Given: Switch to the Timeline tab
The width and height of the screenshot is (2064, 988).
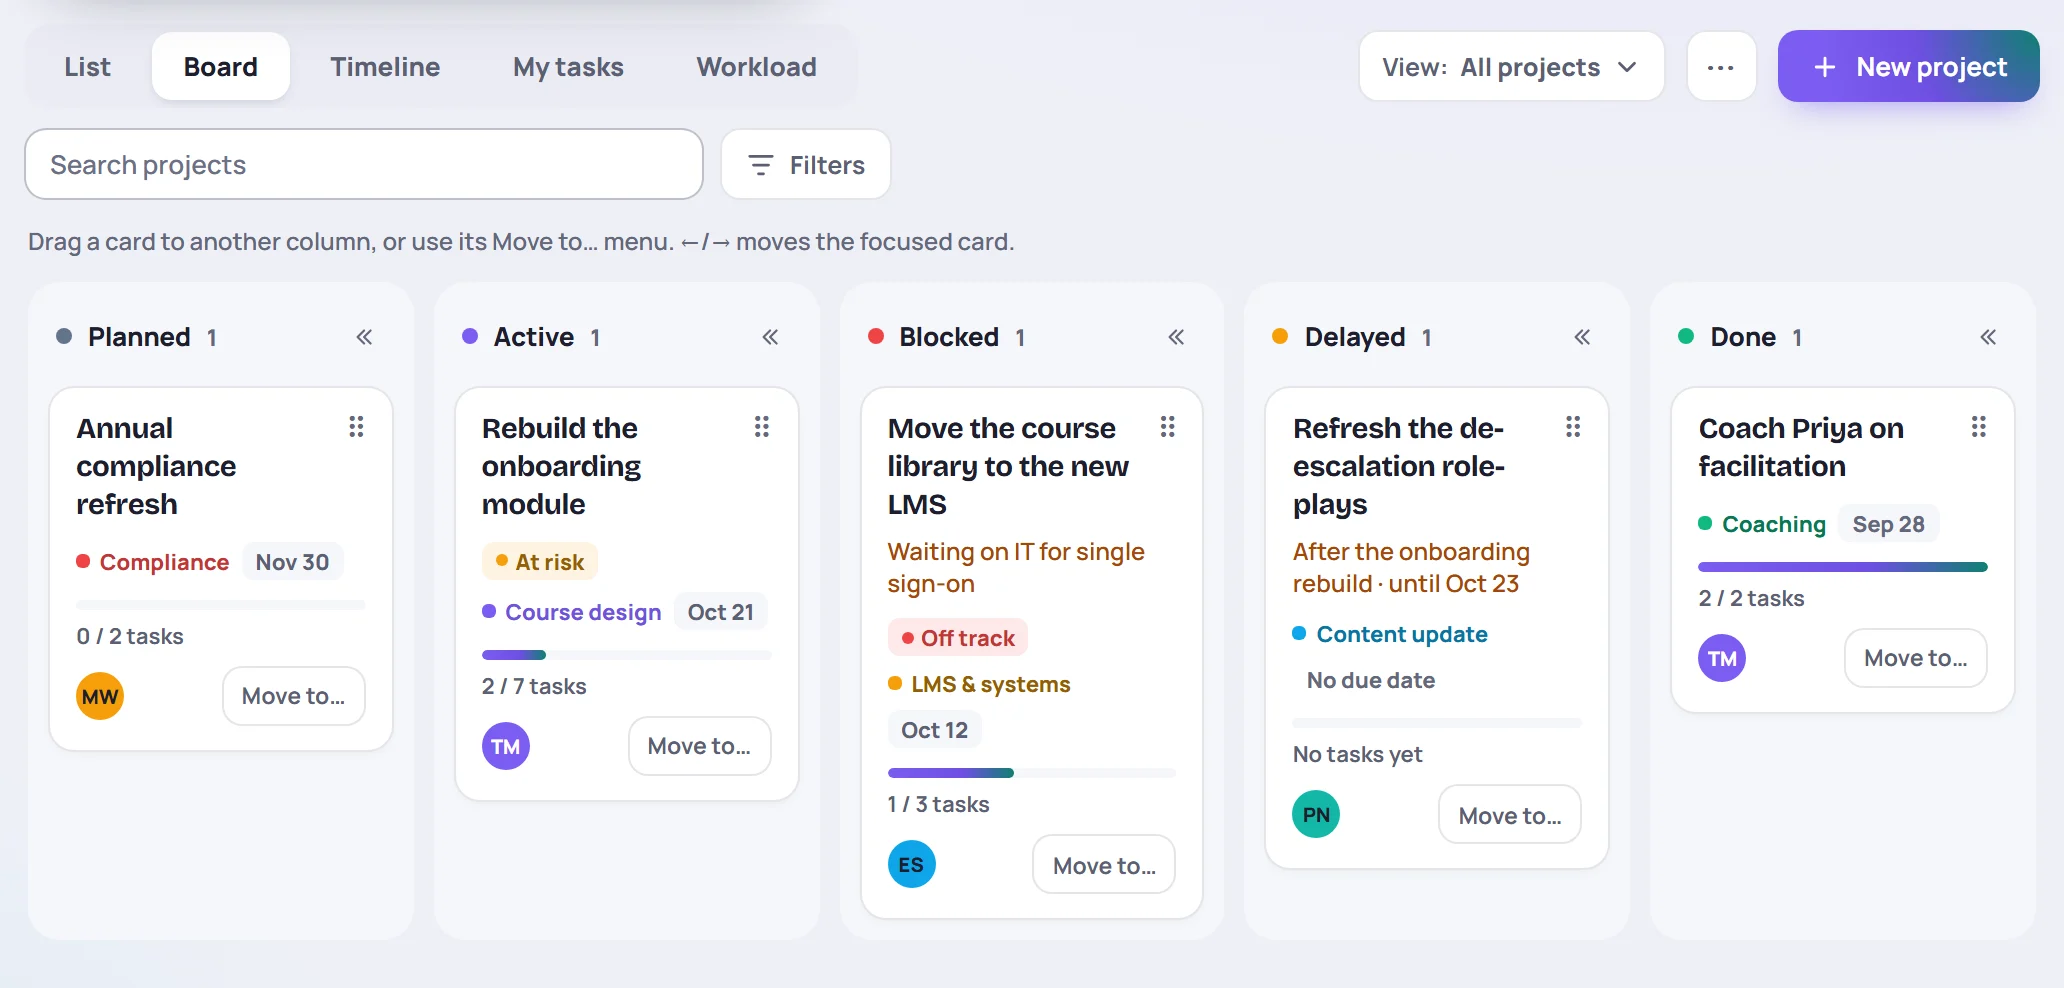Looking at the screenshot, I should pyautogui.click(x=385, y=67).
